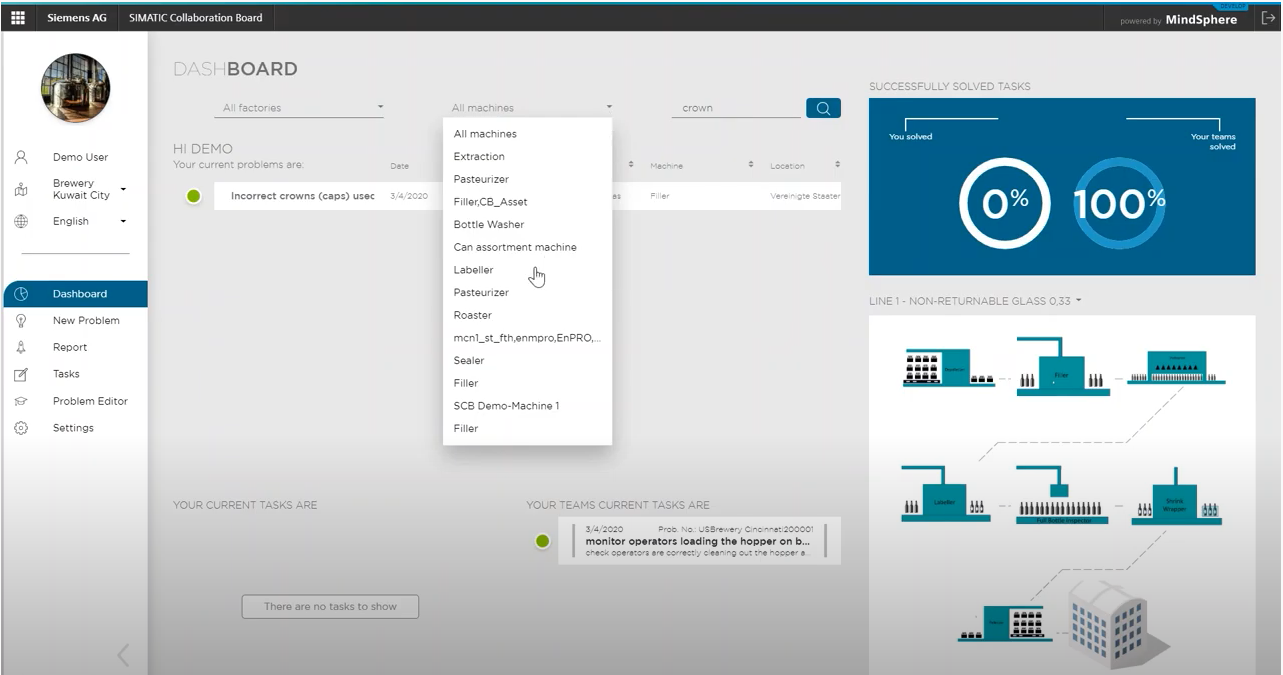Focus the search field containing crown
1283x675 pixels.
click(735, 108)
